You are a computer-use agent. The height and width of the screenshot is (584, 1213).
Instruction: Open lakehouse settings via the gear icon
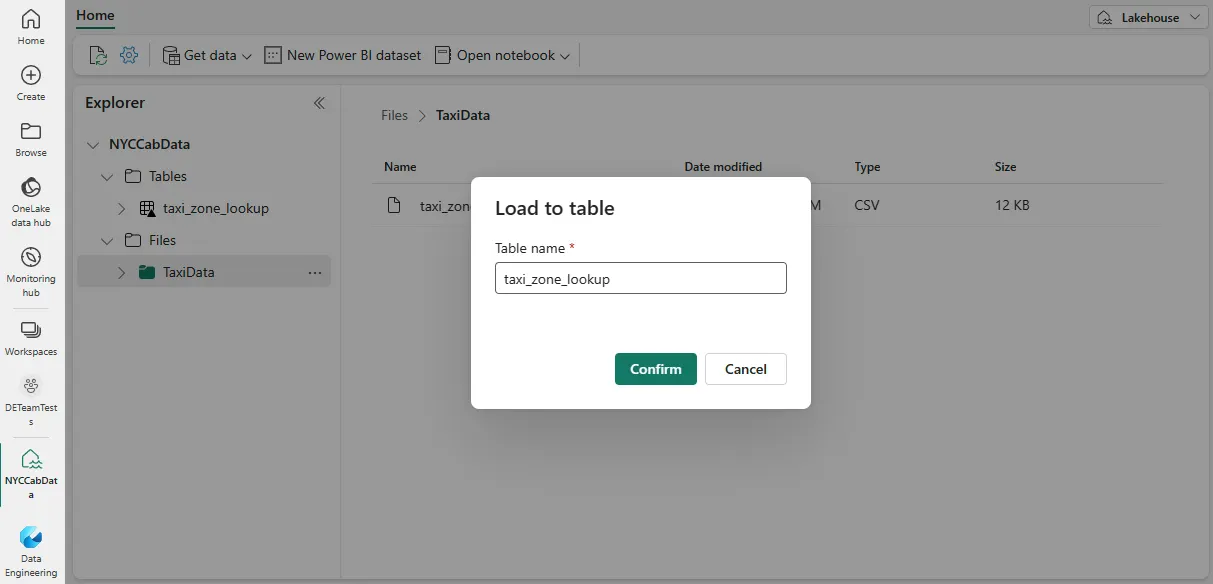click(x=128, y=55)
